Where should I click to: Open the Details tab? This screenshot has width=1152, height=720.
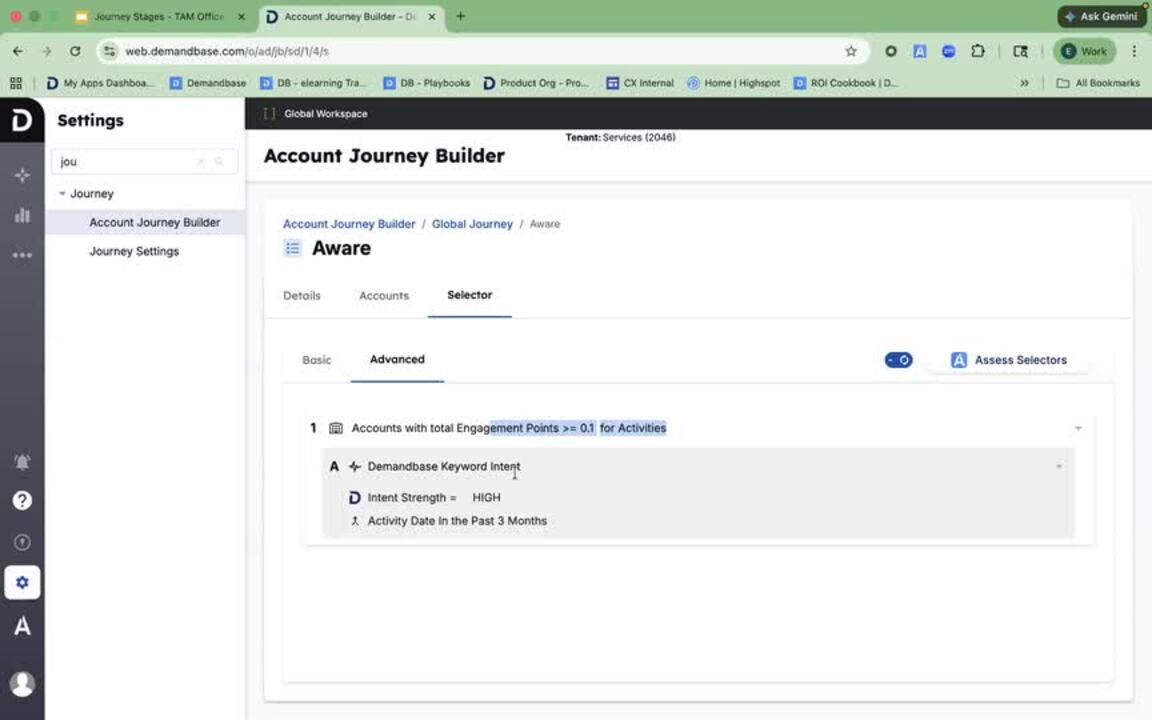[x=302, y=296]
